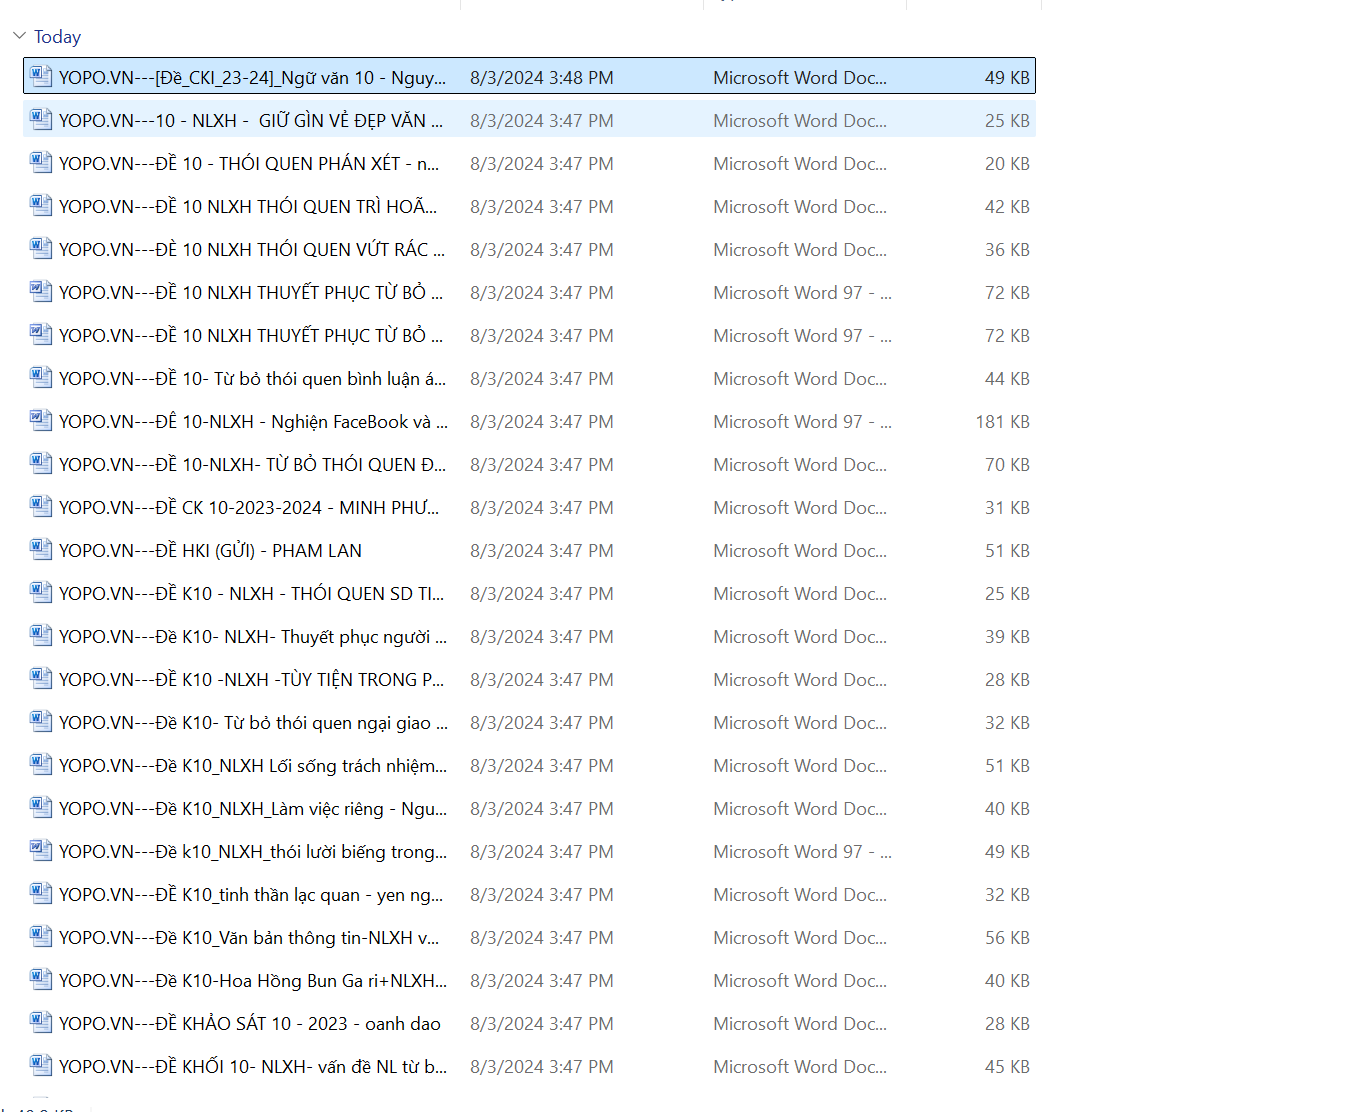This screenshot has height=1112, width=1348.
Task: Click Word icon of THÓI QUEN SD TI... file
Action: (x=41, y=592)
